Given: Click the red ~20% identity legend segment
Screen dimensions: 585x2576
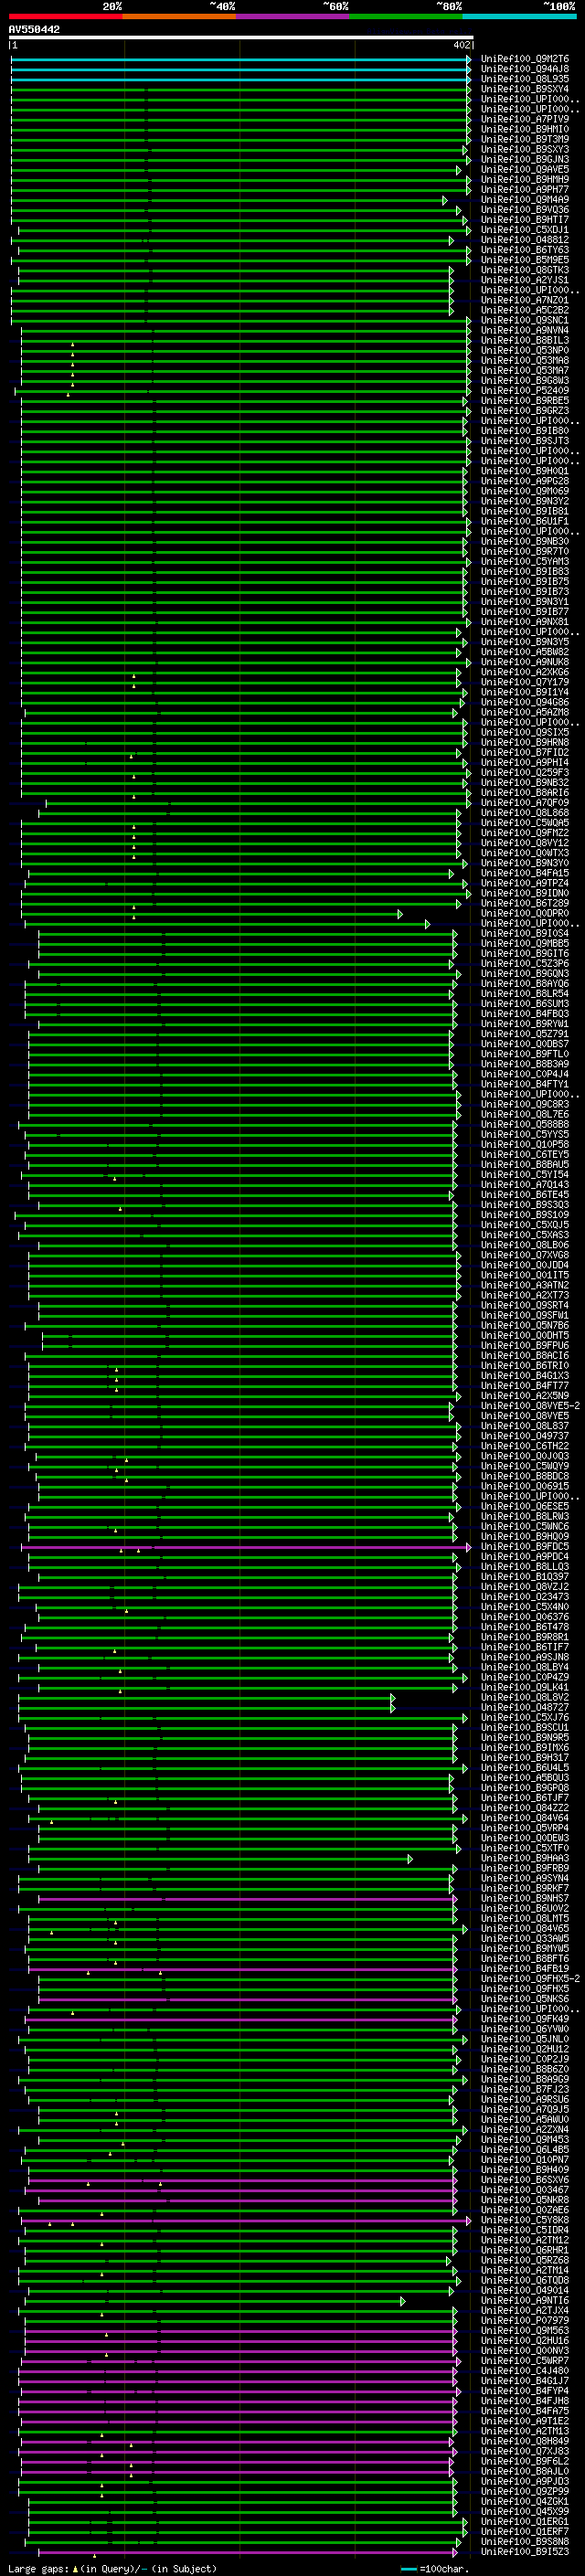Looking at the screenshot, I should pos(65,16).
